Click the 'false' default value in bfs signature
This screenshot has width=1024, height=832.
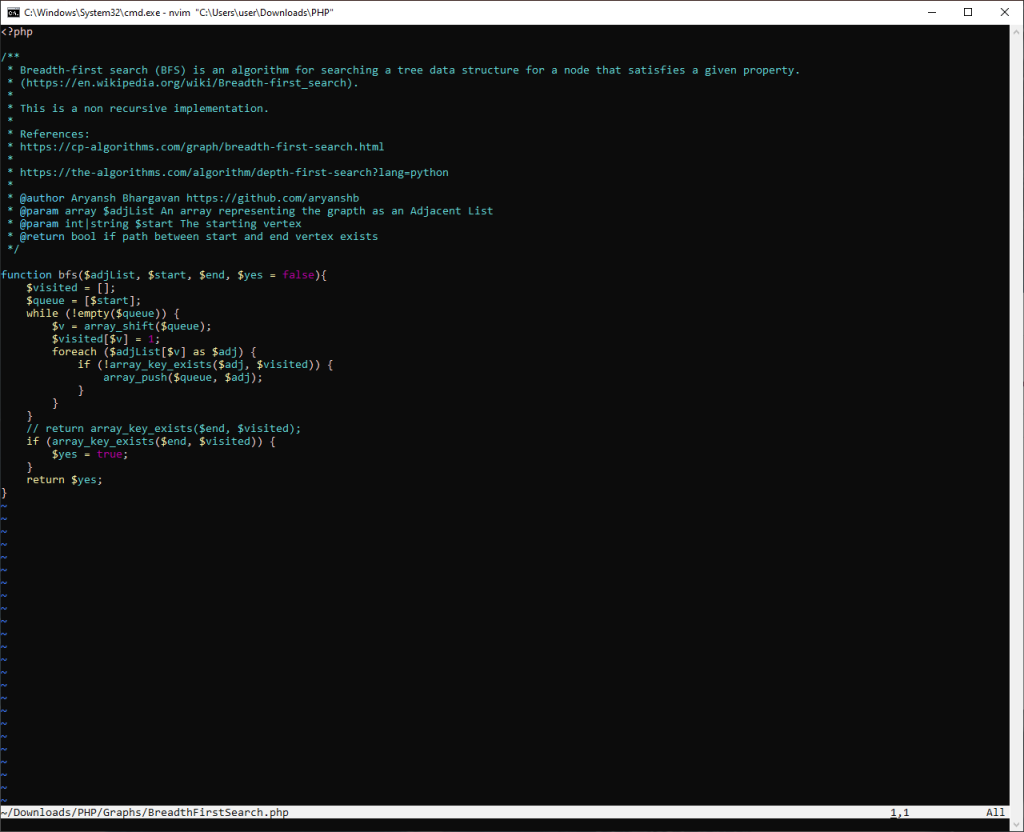click(x=298, y=275)
